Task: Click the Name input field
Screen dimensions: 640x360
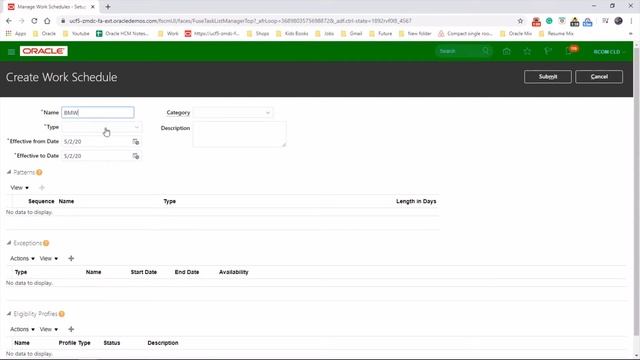Action: click(x=98, y=113)
